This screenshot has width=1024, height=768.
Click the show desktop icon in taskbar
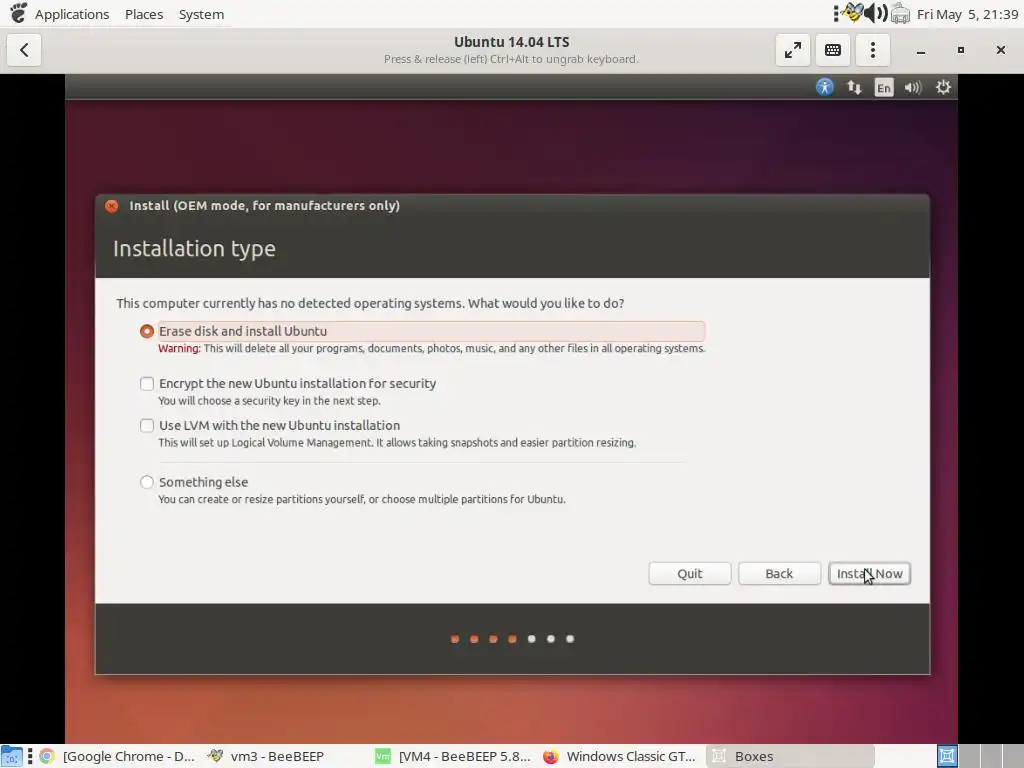pos(12,756)
